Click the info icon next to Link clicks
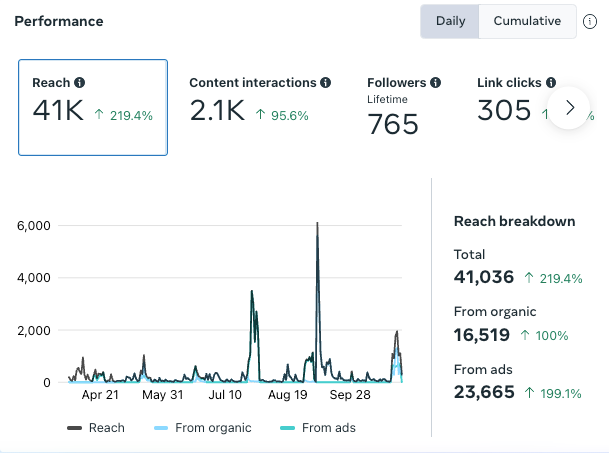Image resolution: width=609 pixels, height=453 pixels. 551,82
